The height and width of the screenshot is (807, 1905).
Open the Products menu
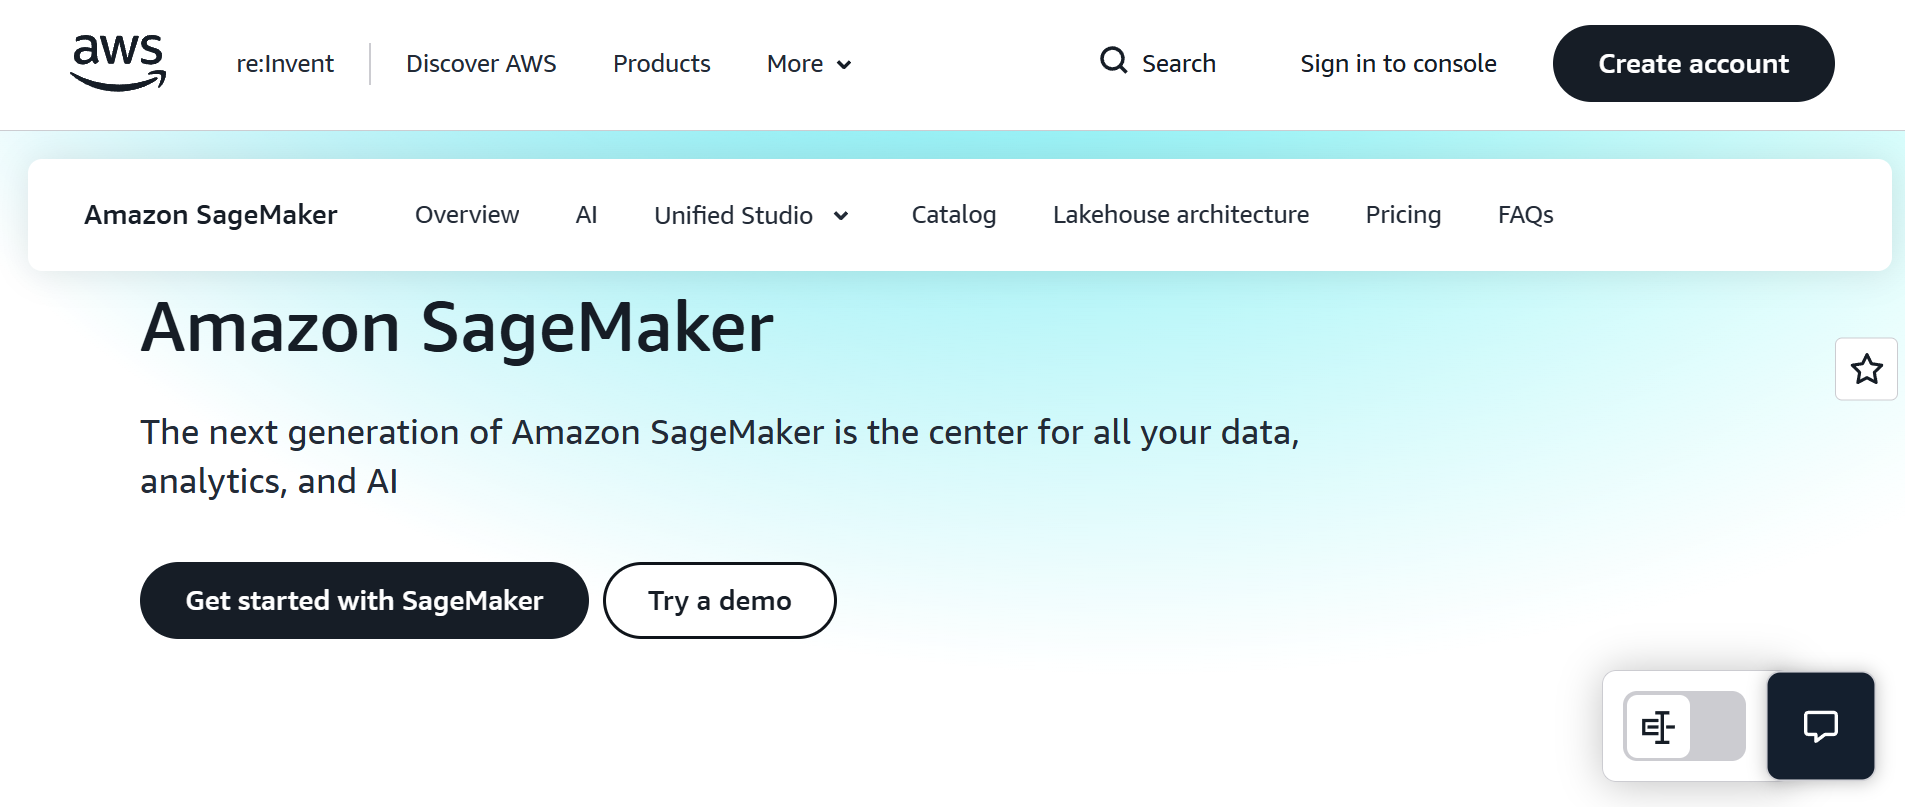[x=661, y=63]
